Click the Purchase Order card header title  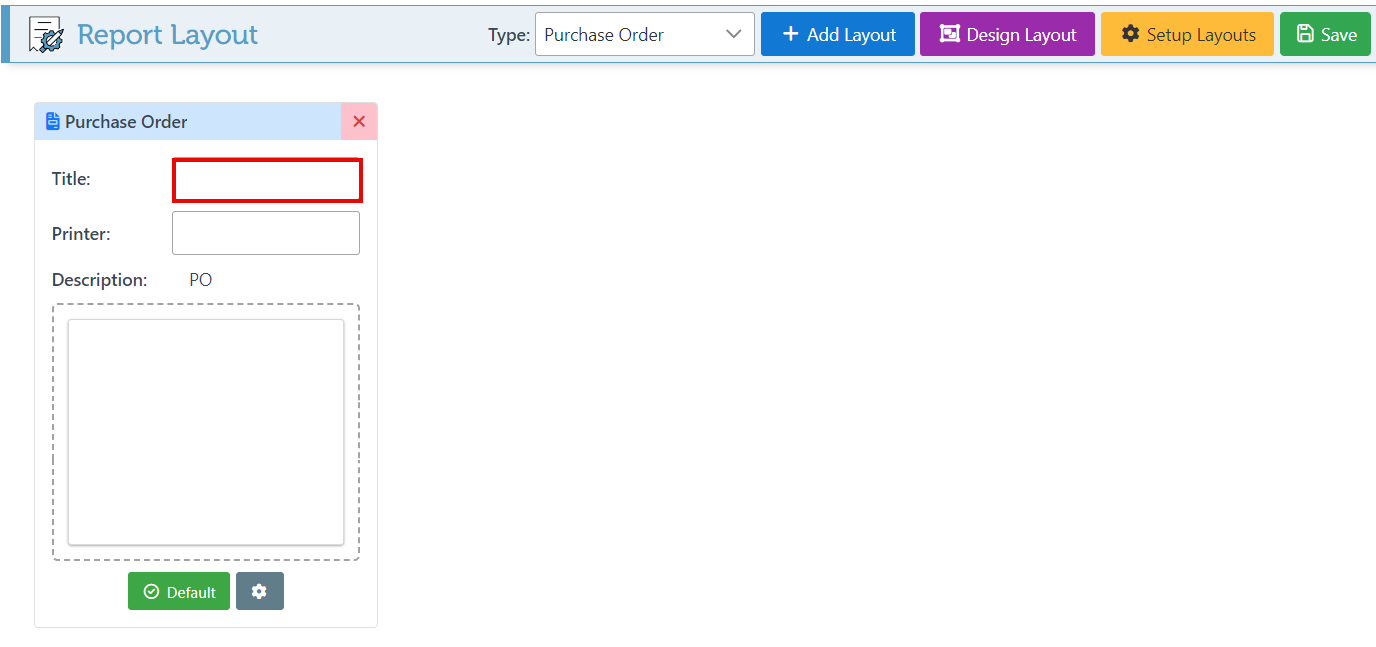(x=126, y=122)
